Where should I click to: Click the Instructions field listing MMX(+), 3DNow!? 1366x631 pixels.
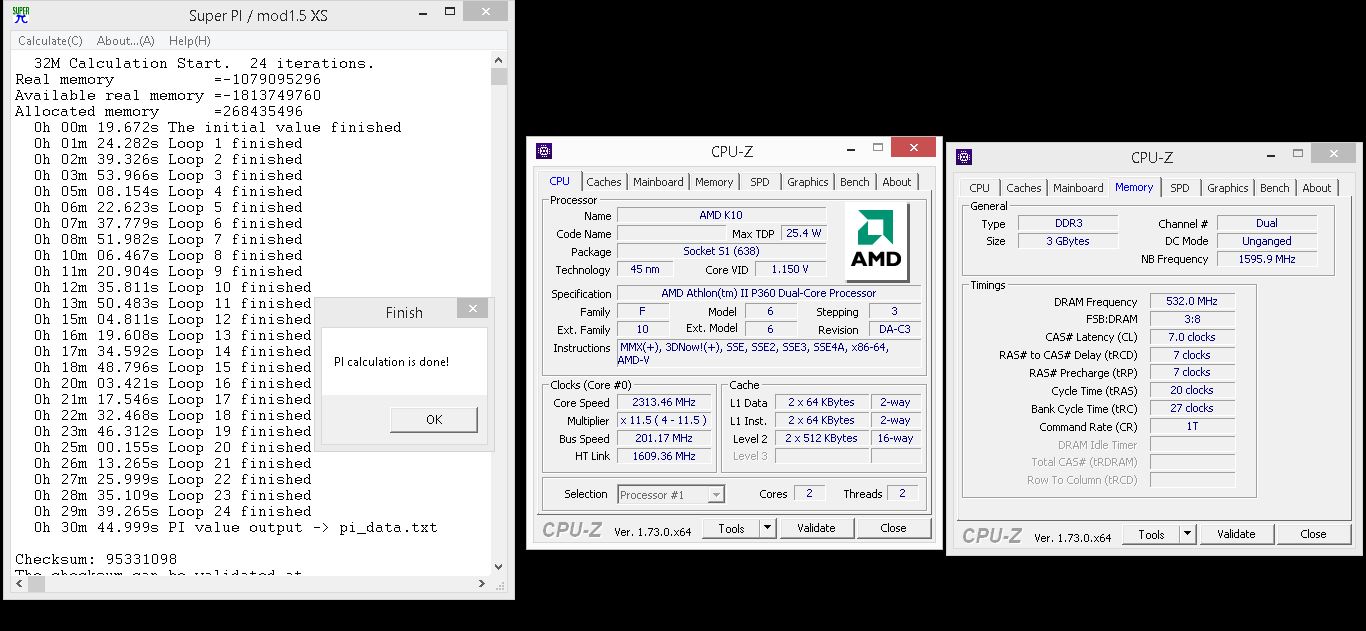click(768, 353)
